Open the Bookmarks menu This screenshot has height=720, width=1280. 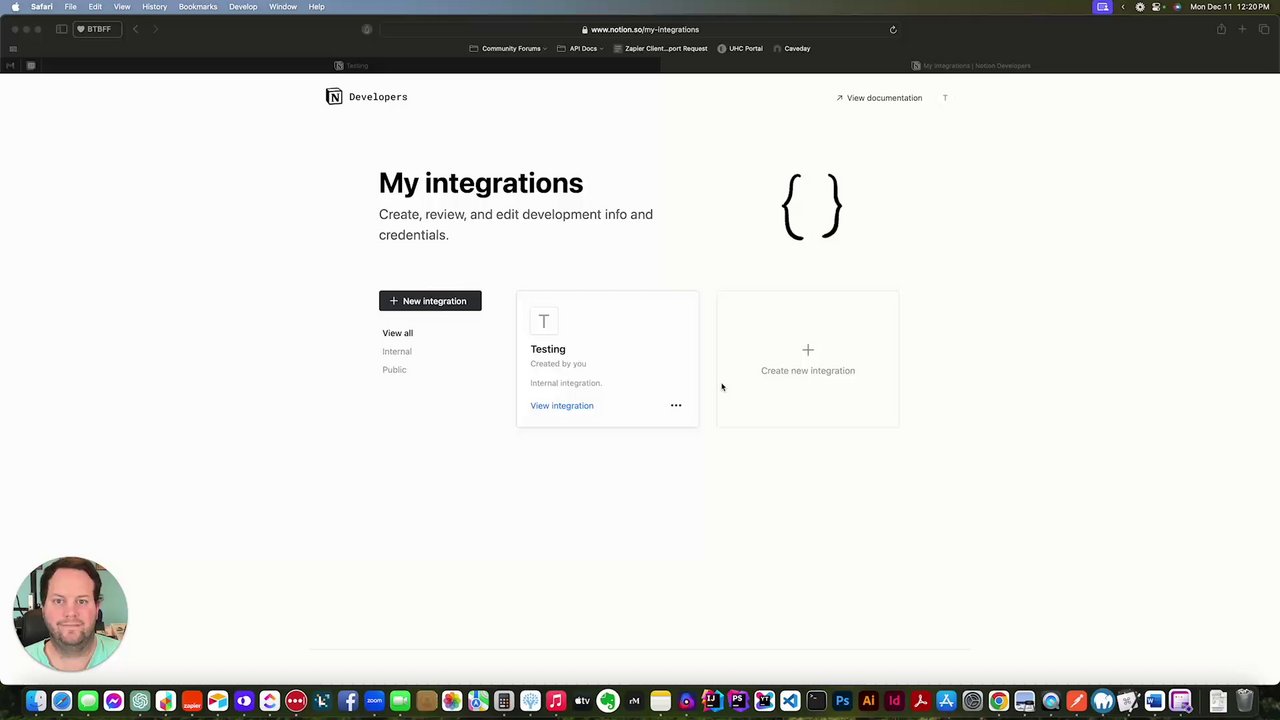click(x=198, y=7)
